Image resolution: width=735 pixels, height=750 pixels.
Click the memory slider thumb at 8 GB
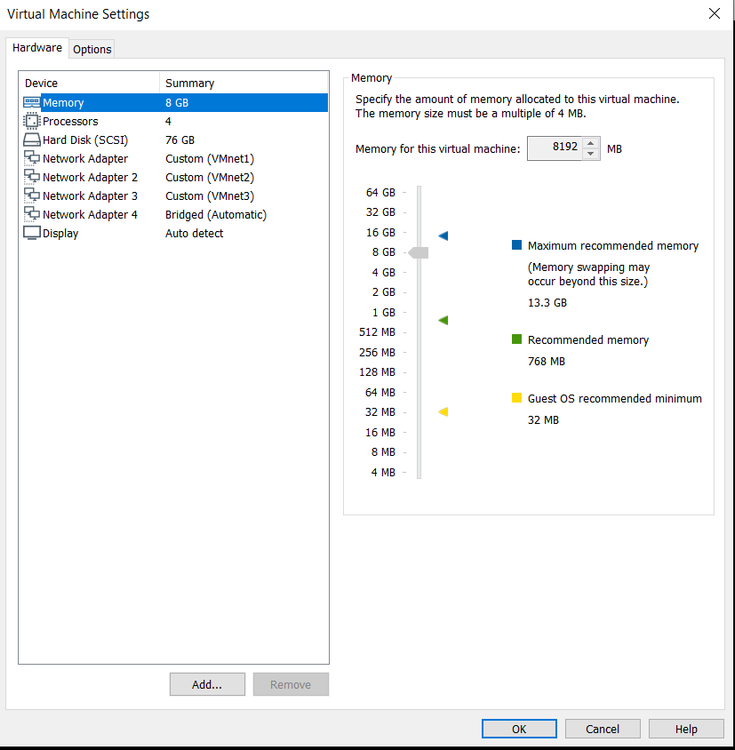coord(419,253)
